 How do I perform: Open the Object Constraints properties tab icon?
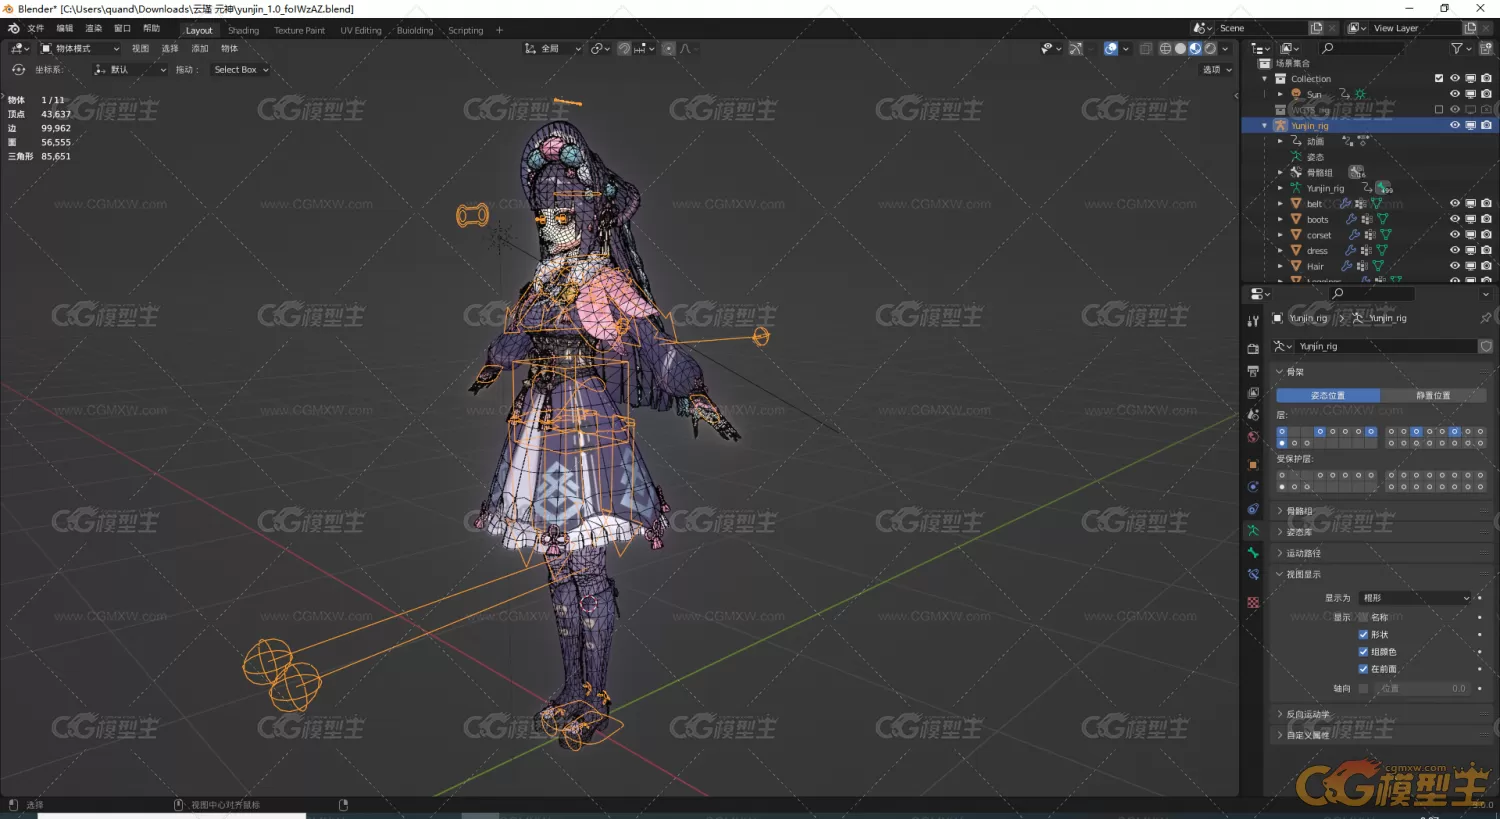click(x=1253, y=509)
